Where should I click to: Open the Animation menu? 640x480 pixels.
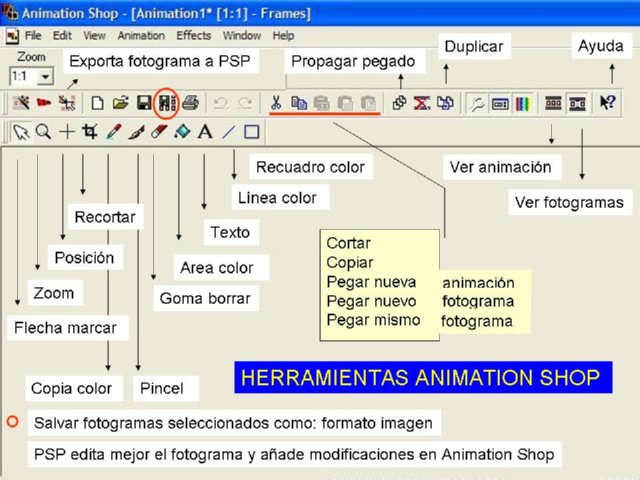tap(141, 36)
